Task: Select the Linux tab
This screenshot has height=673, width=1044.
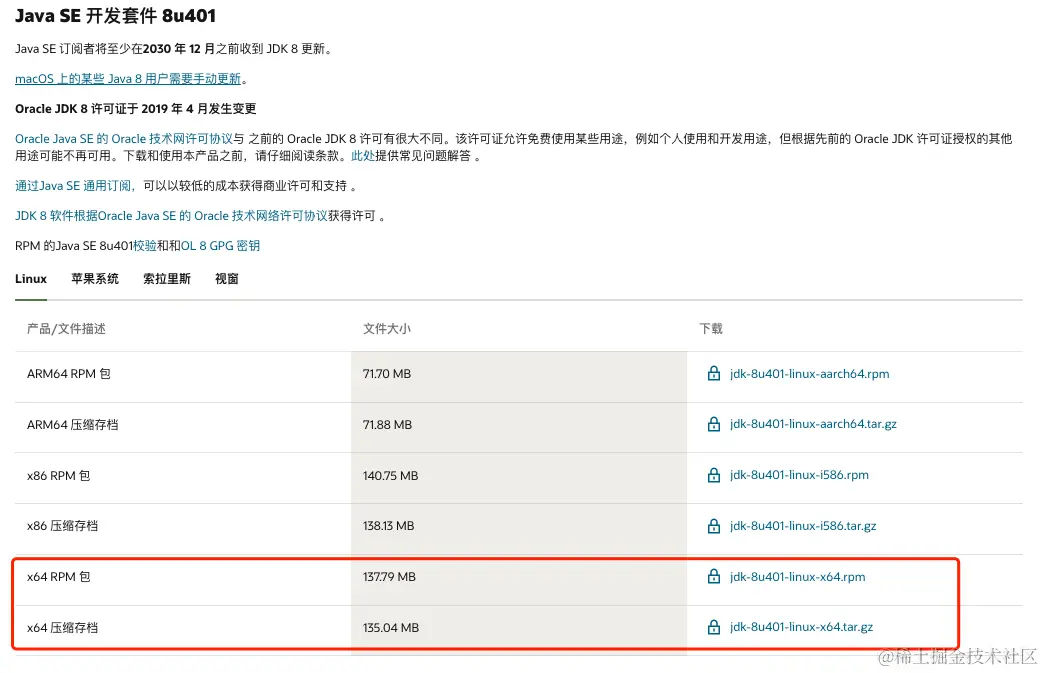Action: (31, 279)
